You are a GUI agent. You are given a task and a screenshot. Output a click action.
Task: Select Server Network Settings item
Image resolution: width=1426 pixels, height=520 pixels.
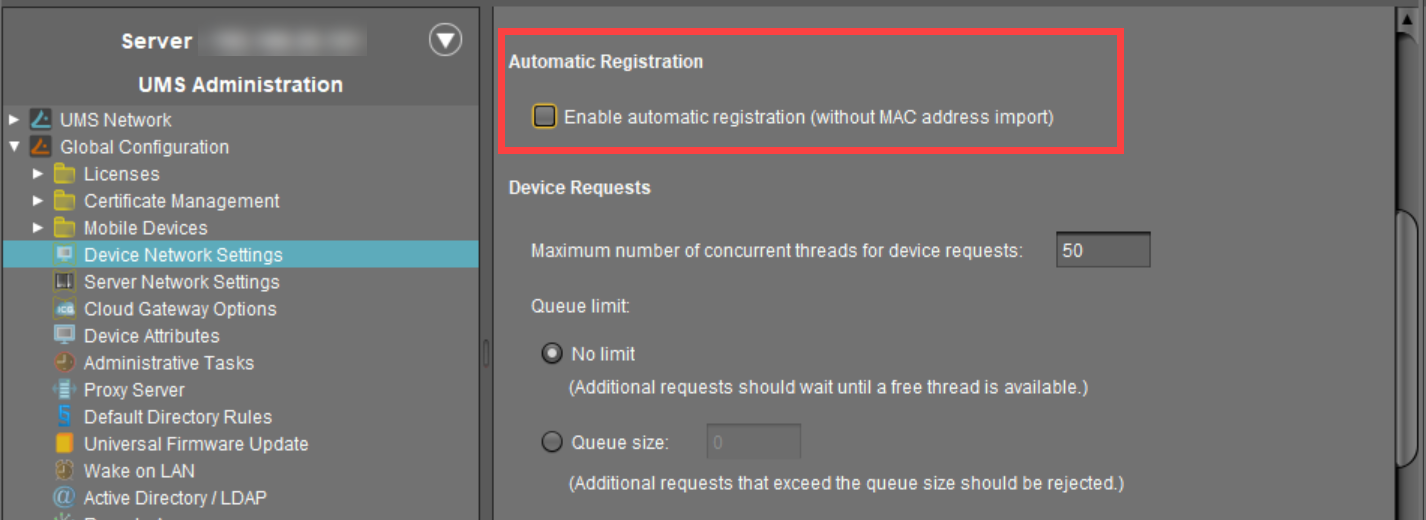pos(181,282)
